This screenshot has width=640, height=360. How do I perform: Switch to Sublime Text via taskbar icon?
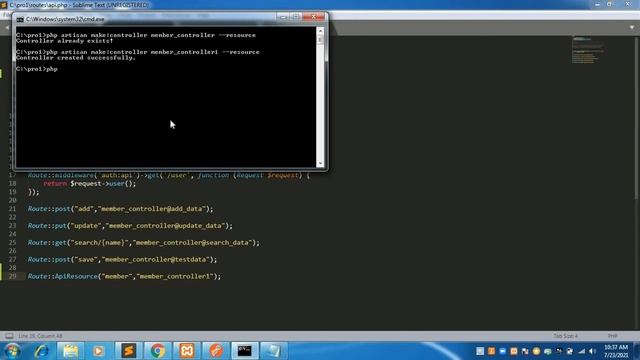(129, 351)
